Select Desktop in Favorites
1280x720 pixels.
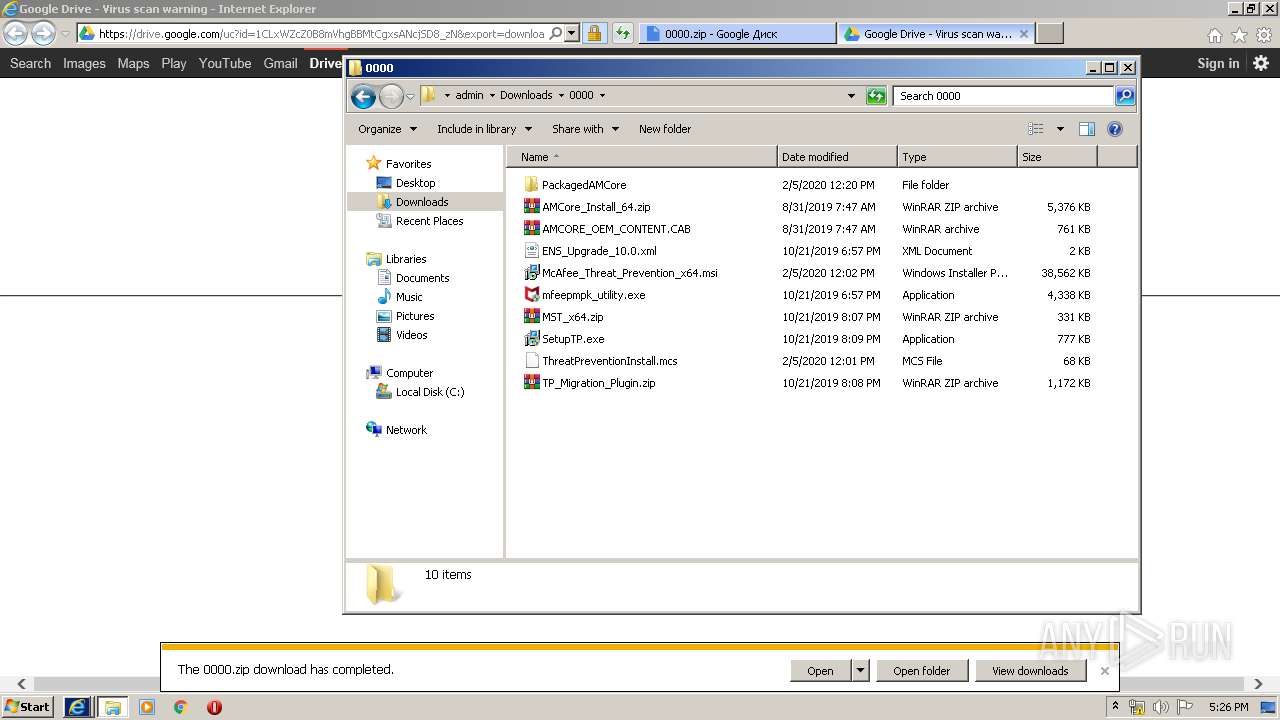[x=415, y=183]
